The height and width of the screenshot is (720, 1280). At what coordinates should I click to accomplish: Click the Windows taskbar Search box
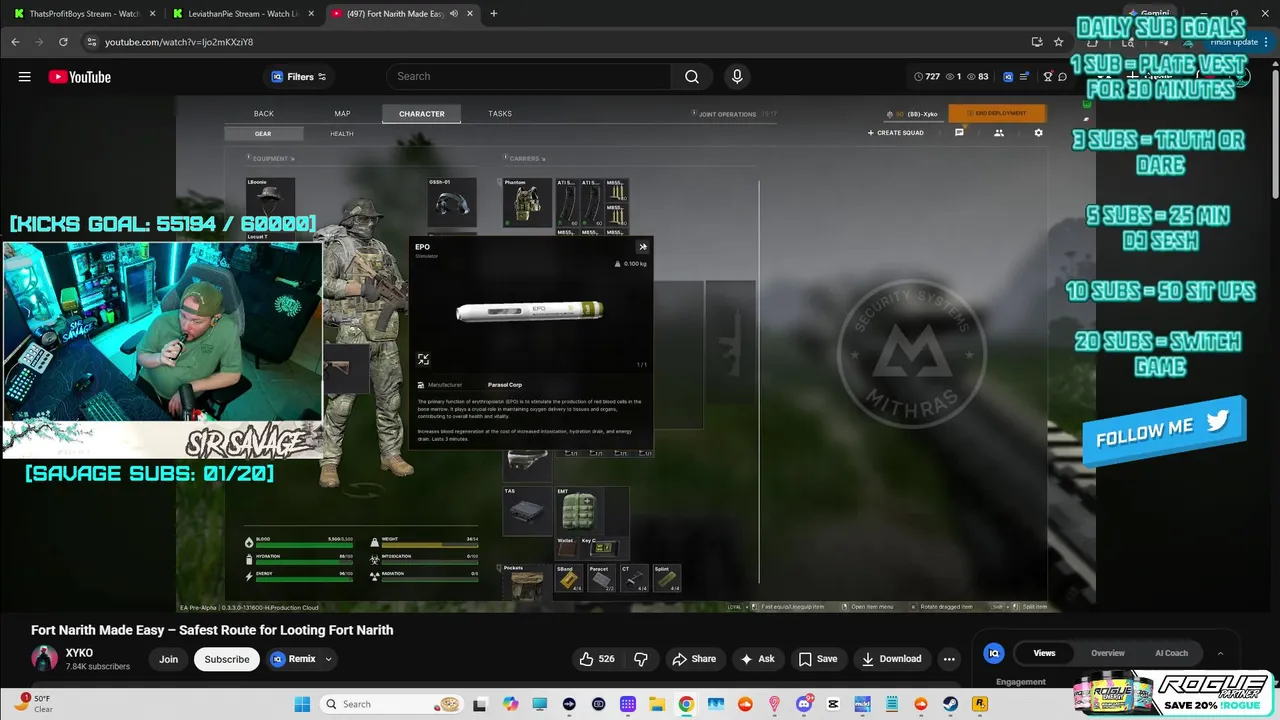click(x=390, y=704)
